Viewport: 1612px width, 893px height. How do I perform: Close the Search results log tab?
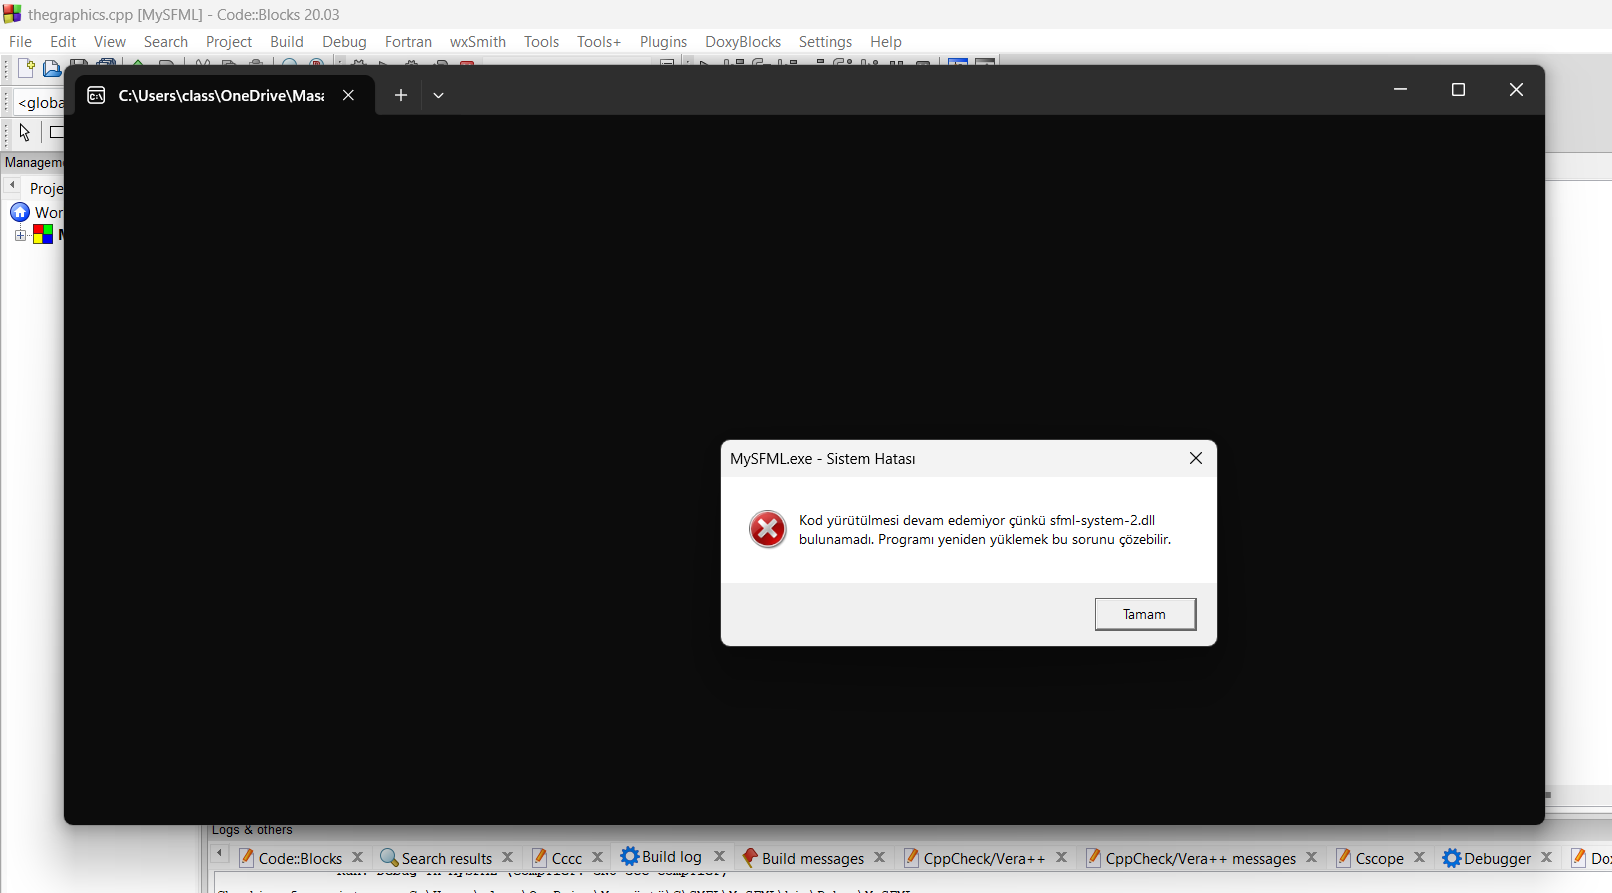508,857
